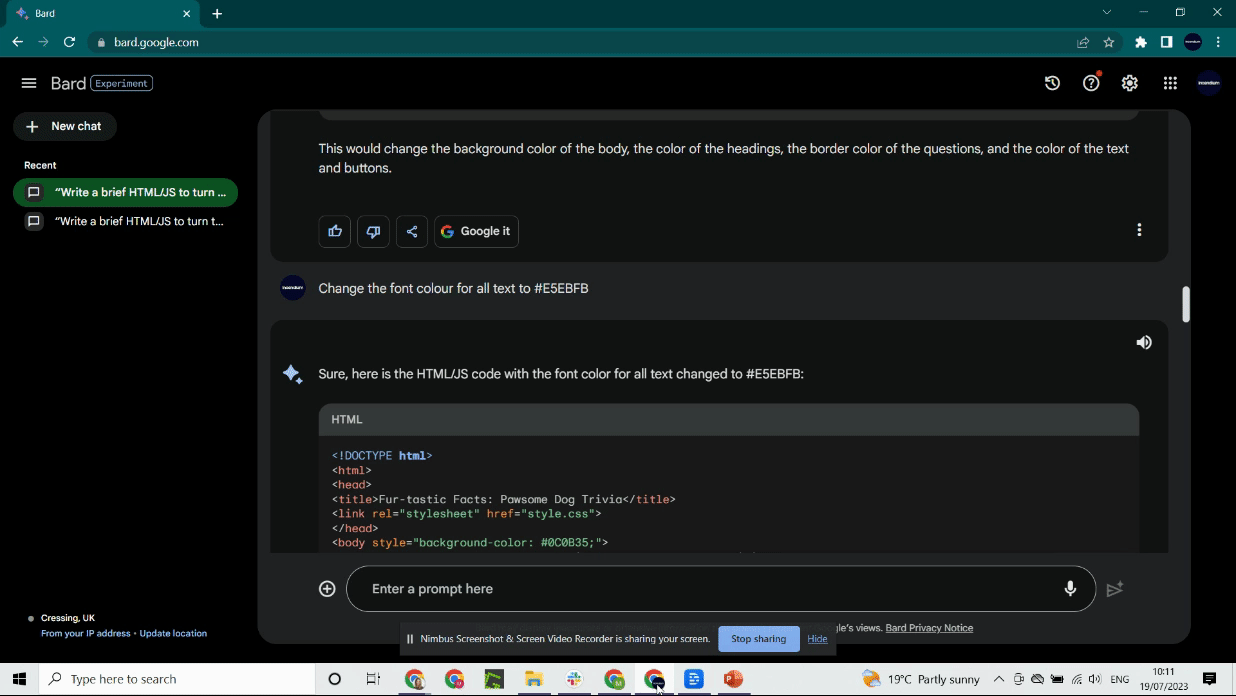
Task: Click the share response icon
Action: (x=412, y=231)
